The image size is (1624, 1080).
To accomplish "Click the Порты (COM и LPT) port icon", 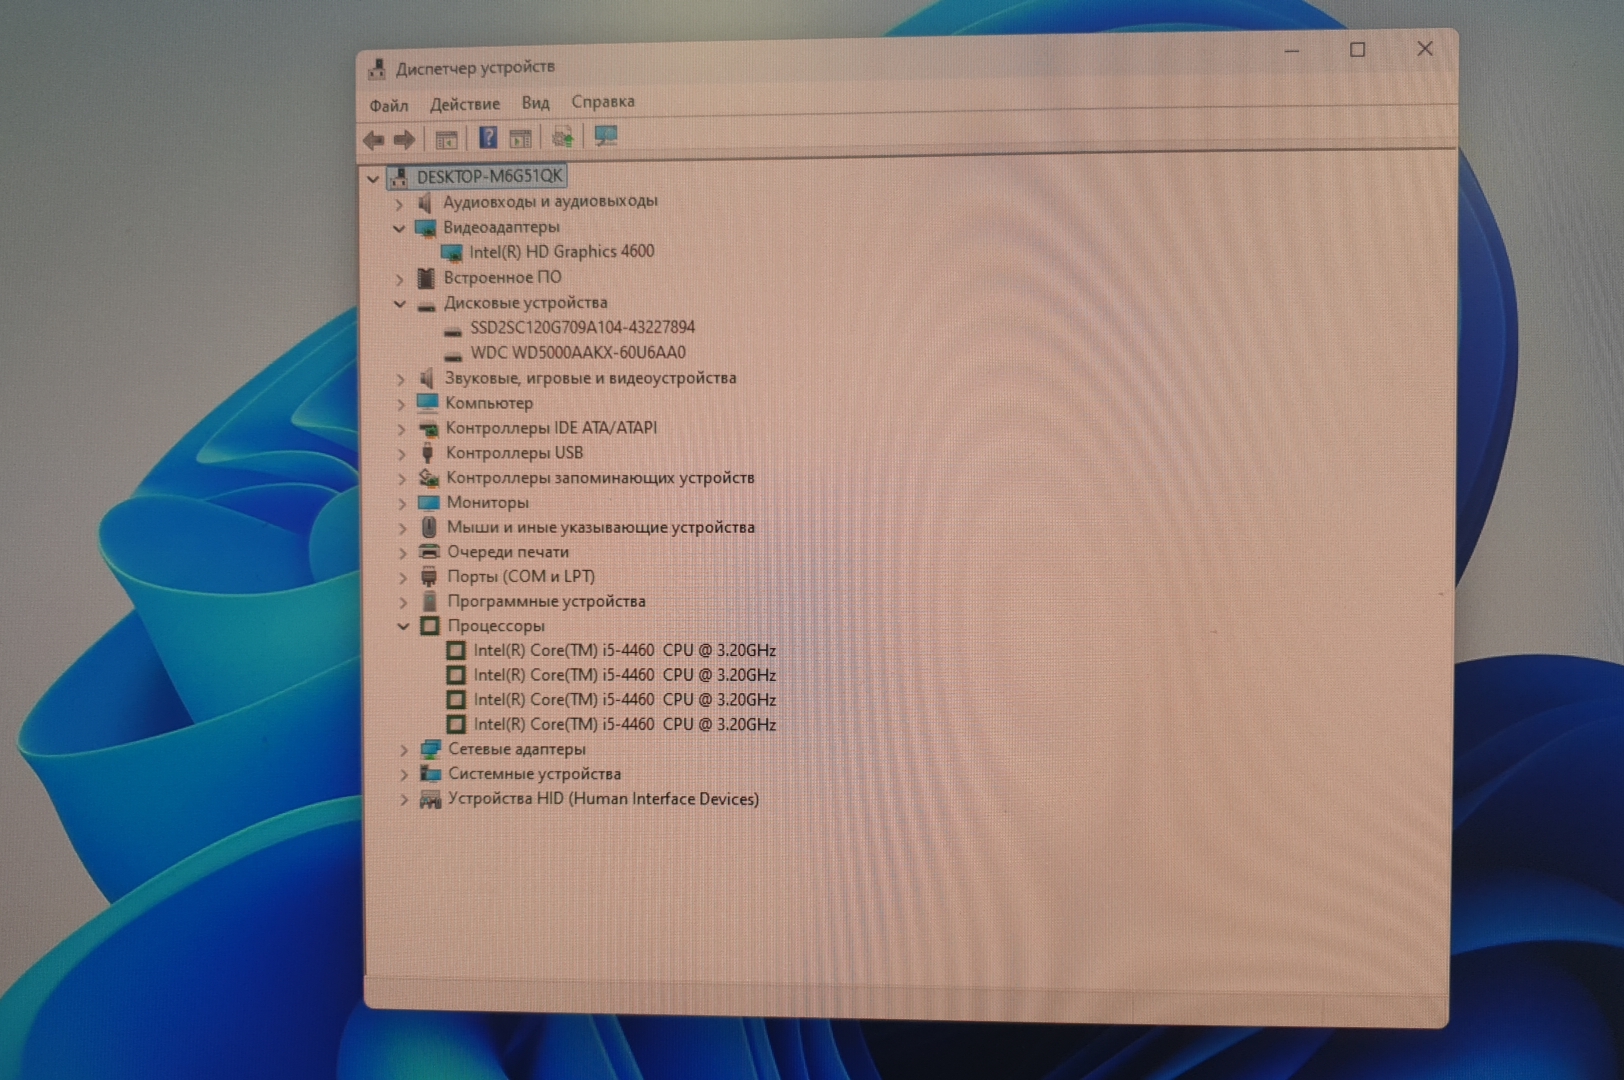I will pos(429,577).
